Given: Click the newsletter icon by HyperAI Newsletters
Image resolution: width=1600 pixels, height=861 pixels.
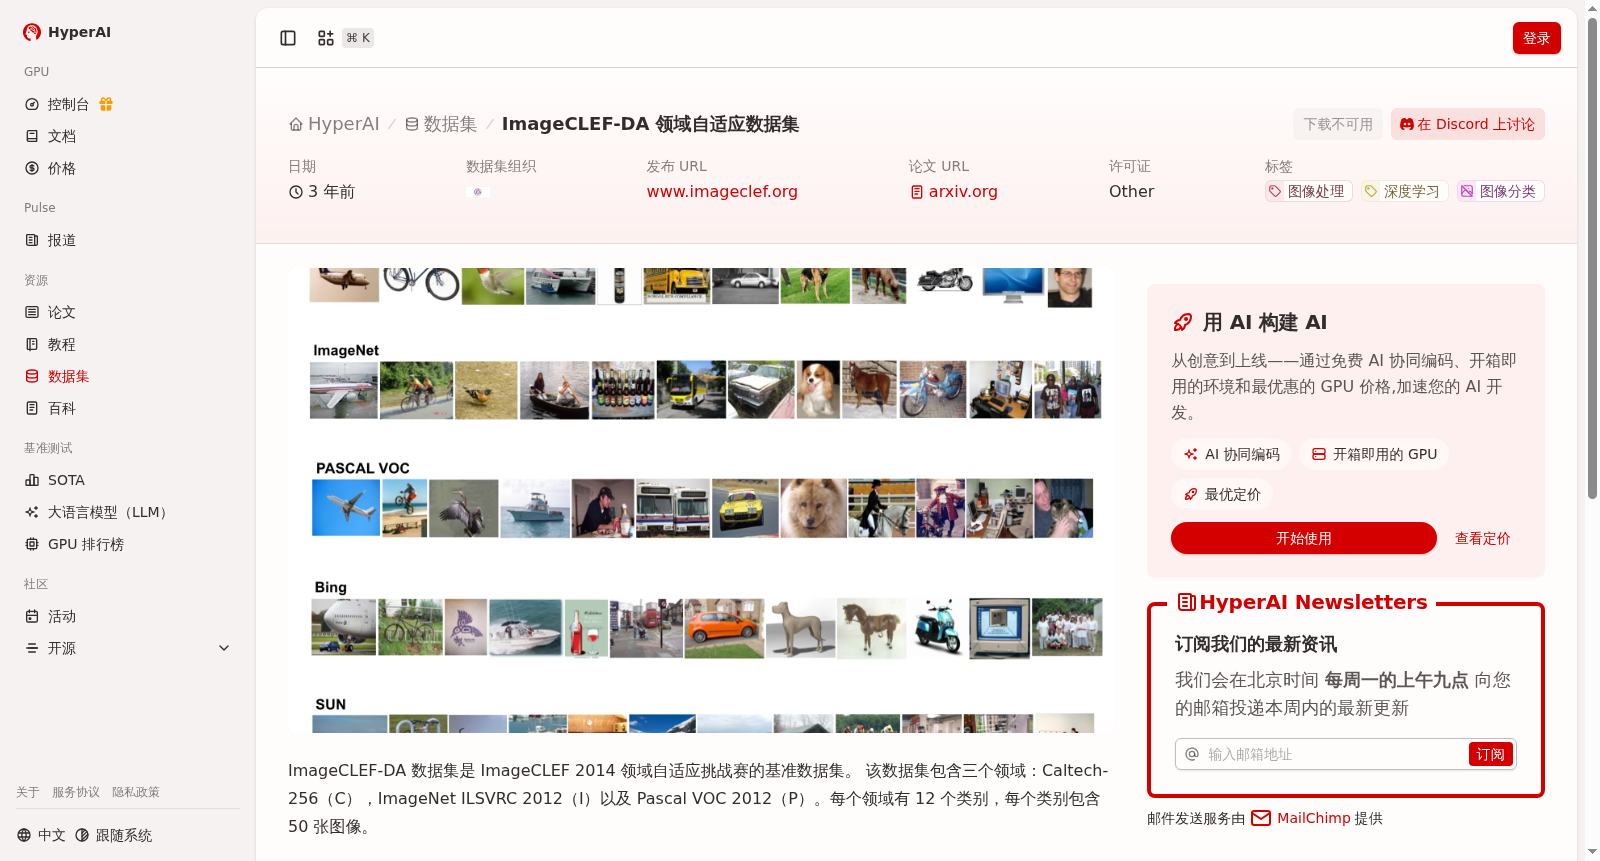Looking at the screenshot, I should (1187, 602).
